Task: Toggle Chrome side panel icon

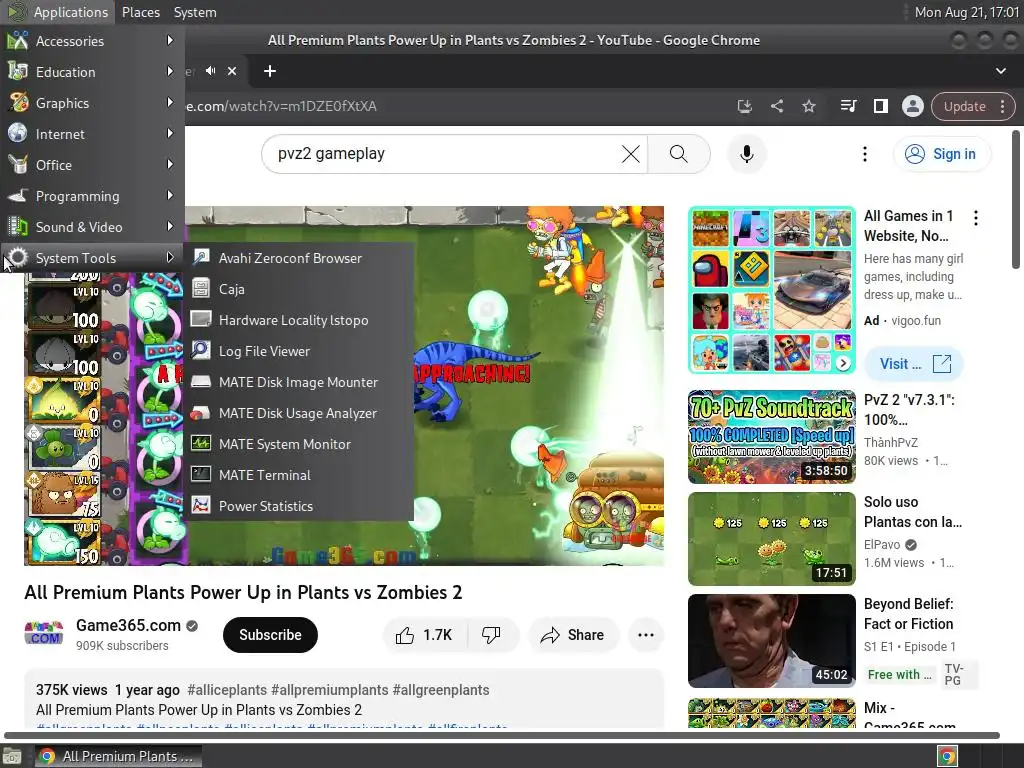Action: pyautogui.click(x=880, y=106)
